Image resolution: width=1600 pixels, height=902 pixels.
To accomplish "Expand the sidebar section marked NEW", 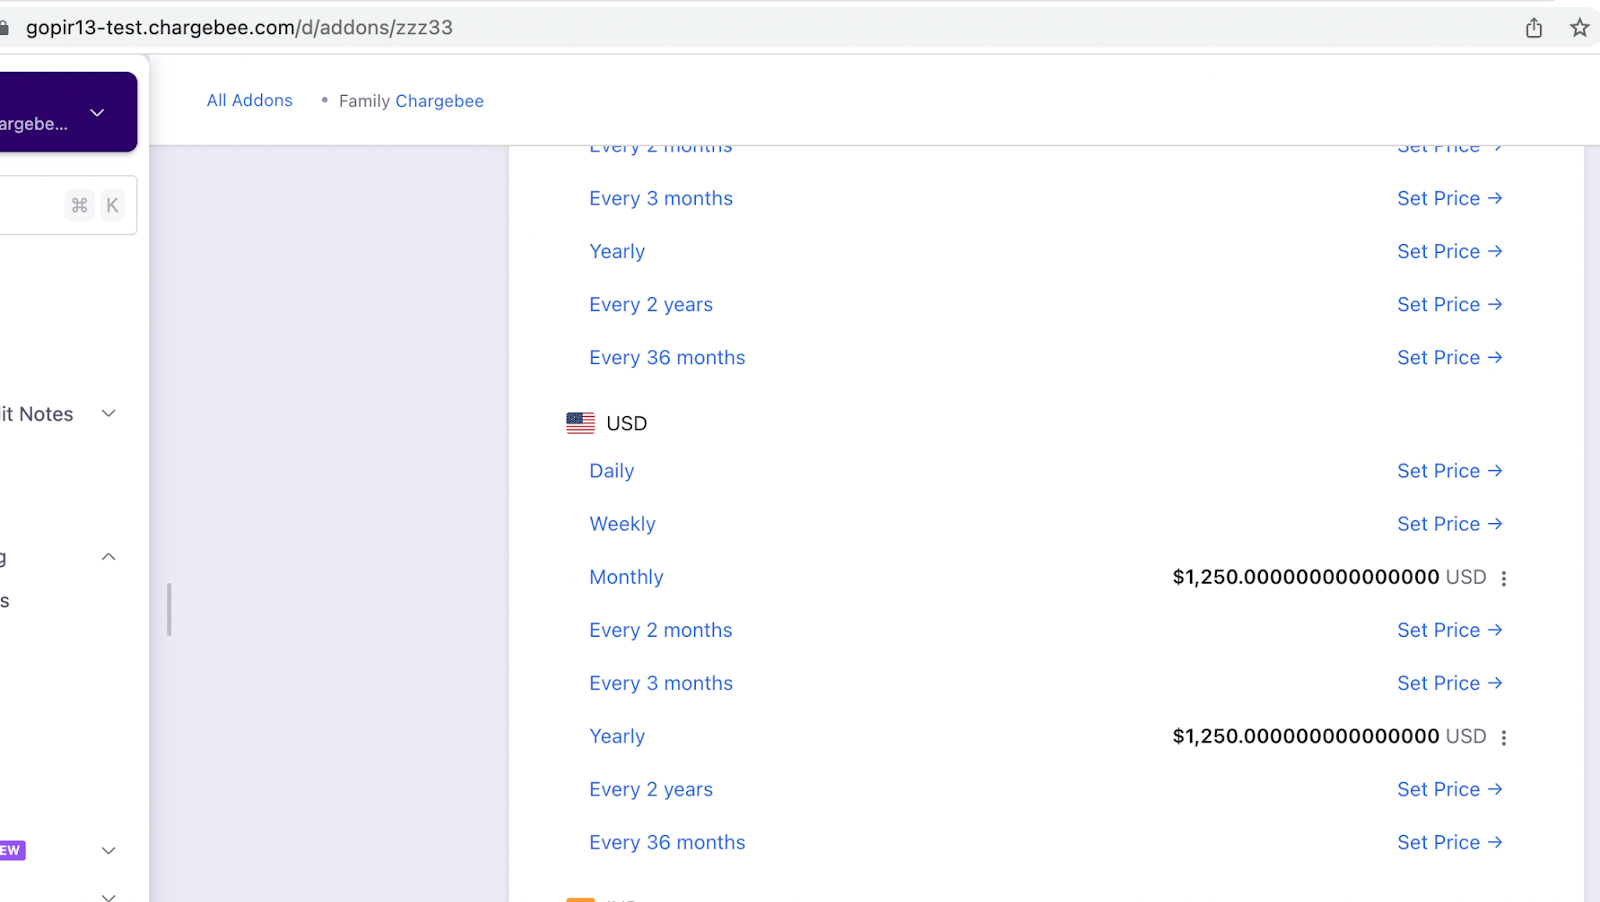I will coord(109,851).
